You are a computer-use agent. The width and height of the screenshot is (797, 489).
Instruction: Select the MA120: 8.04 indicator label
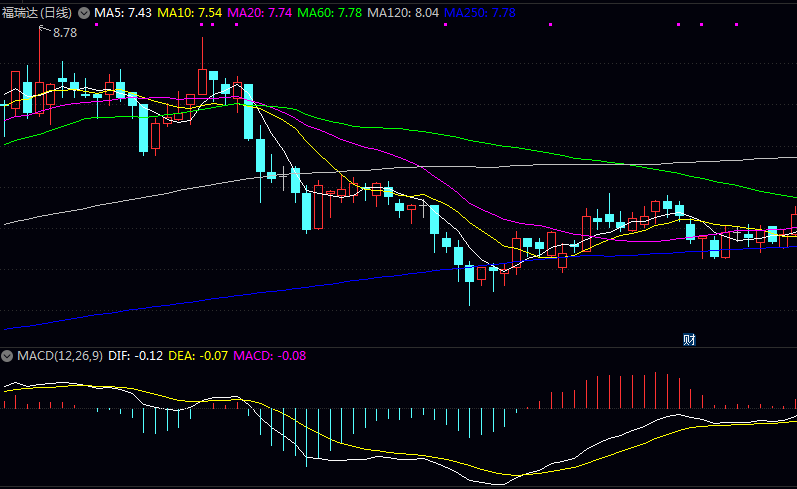[403, 13]
